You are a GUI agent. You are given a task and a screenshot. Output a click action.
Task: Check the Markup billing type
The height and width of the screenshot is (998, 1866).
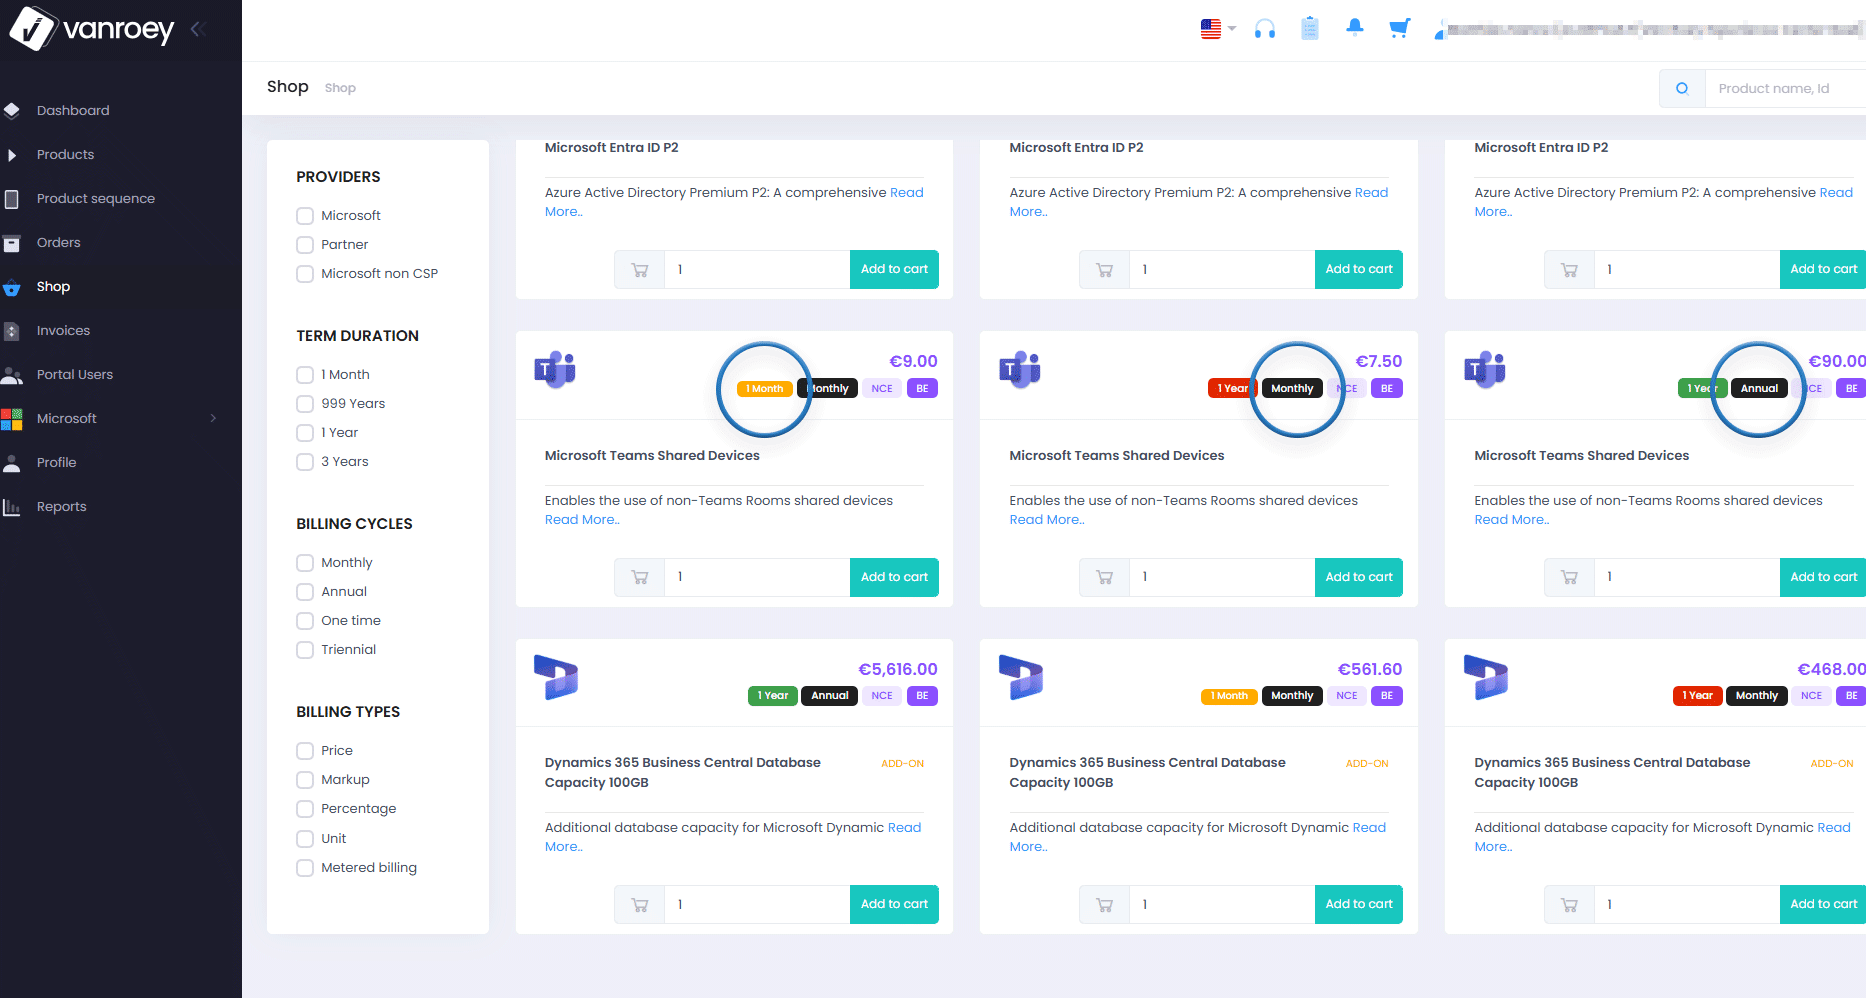[x=305, y=780]
